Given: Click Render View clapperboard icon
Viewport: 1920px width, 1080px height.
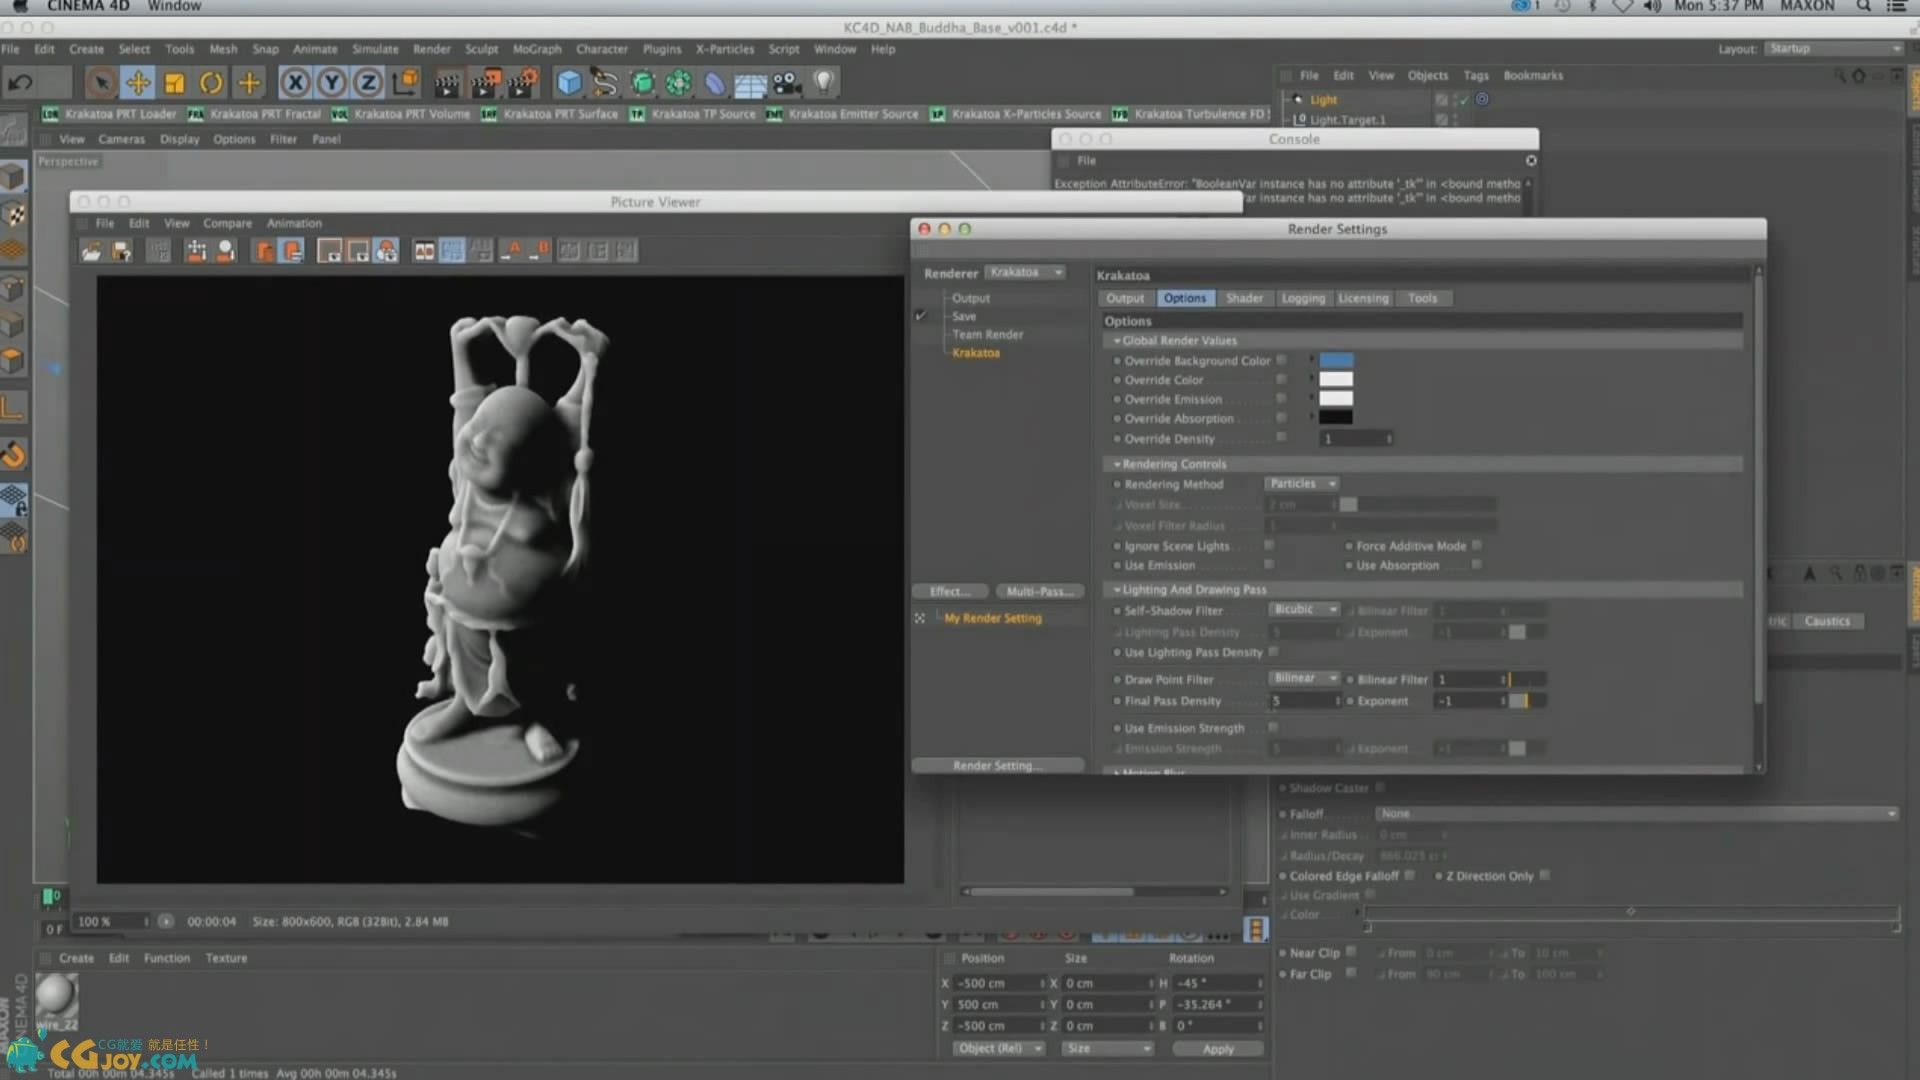Looking at the screenshot, I should (447, 83).
